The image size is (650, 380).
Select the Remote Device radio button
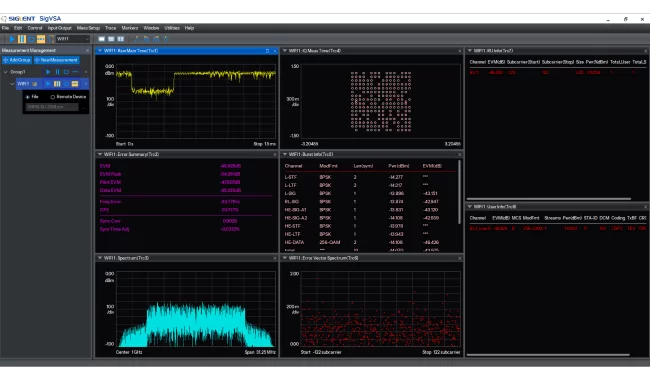point(53,97)
